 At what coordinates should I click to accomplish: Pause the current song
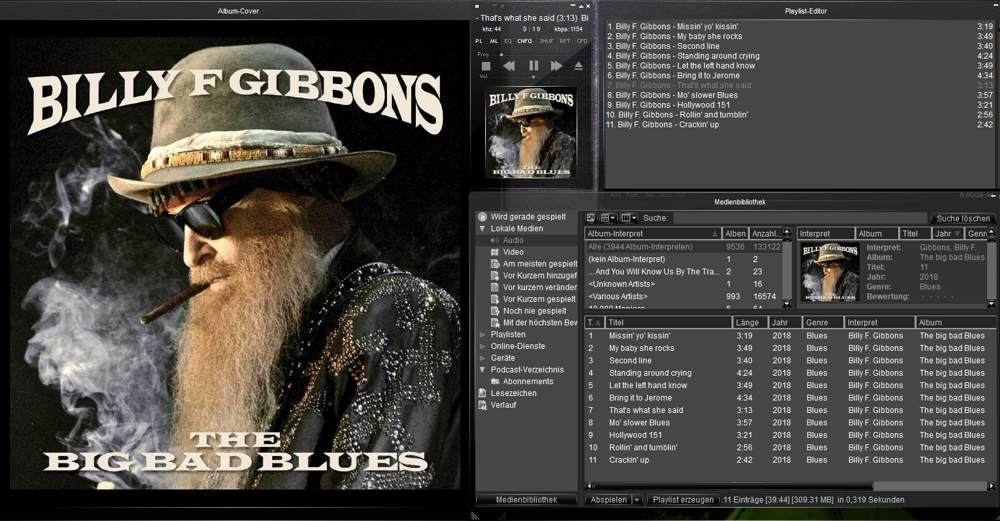(533, 66)
